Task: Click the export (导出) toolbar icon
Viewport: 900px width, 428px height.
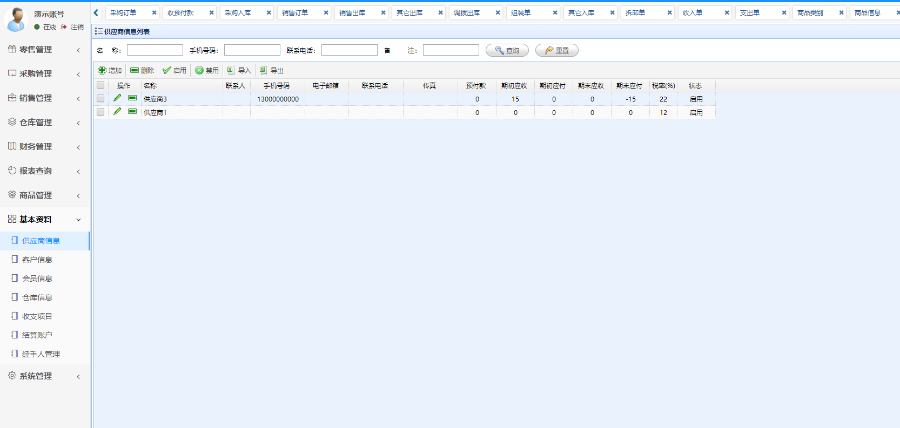Action: tap(263, 71)
